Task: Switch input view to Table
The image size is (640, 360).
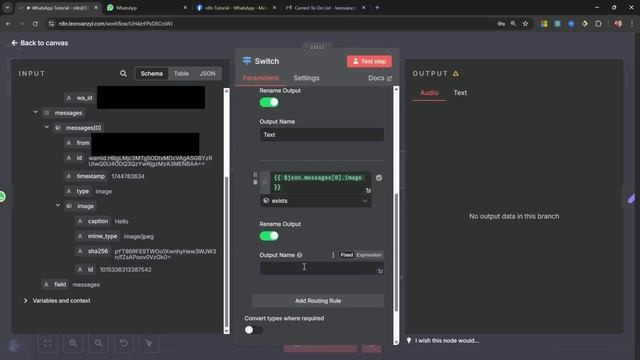Action: 181,73
